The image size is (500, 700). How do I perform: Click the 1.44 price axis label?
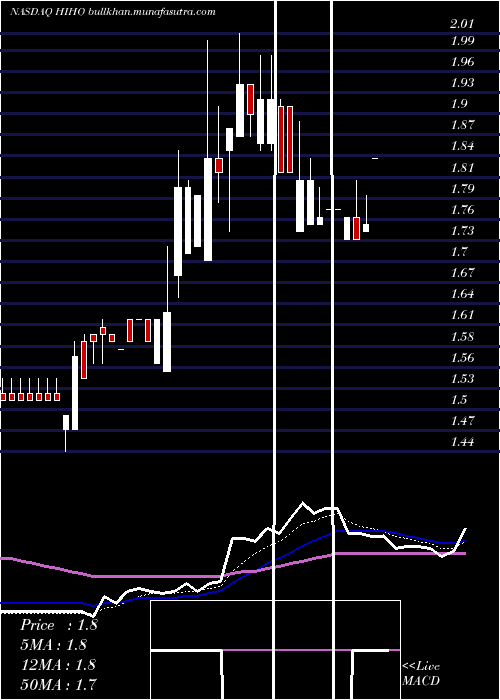pyautogui.click(x=462, y=442)
